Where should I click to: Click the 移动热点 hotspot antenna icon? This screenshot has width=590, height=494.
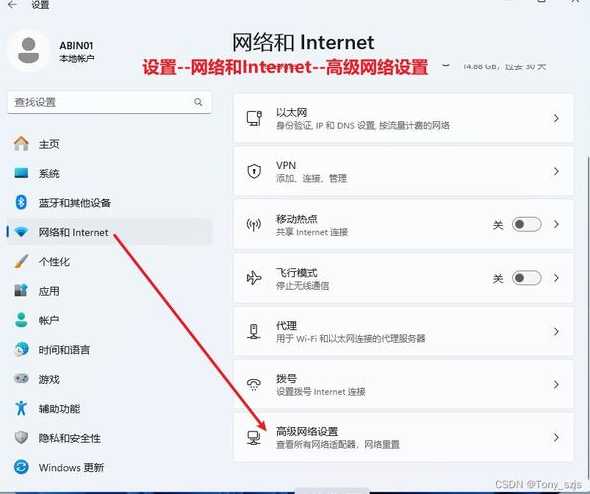click(254, 225)
